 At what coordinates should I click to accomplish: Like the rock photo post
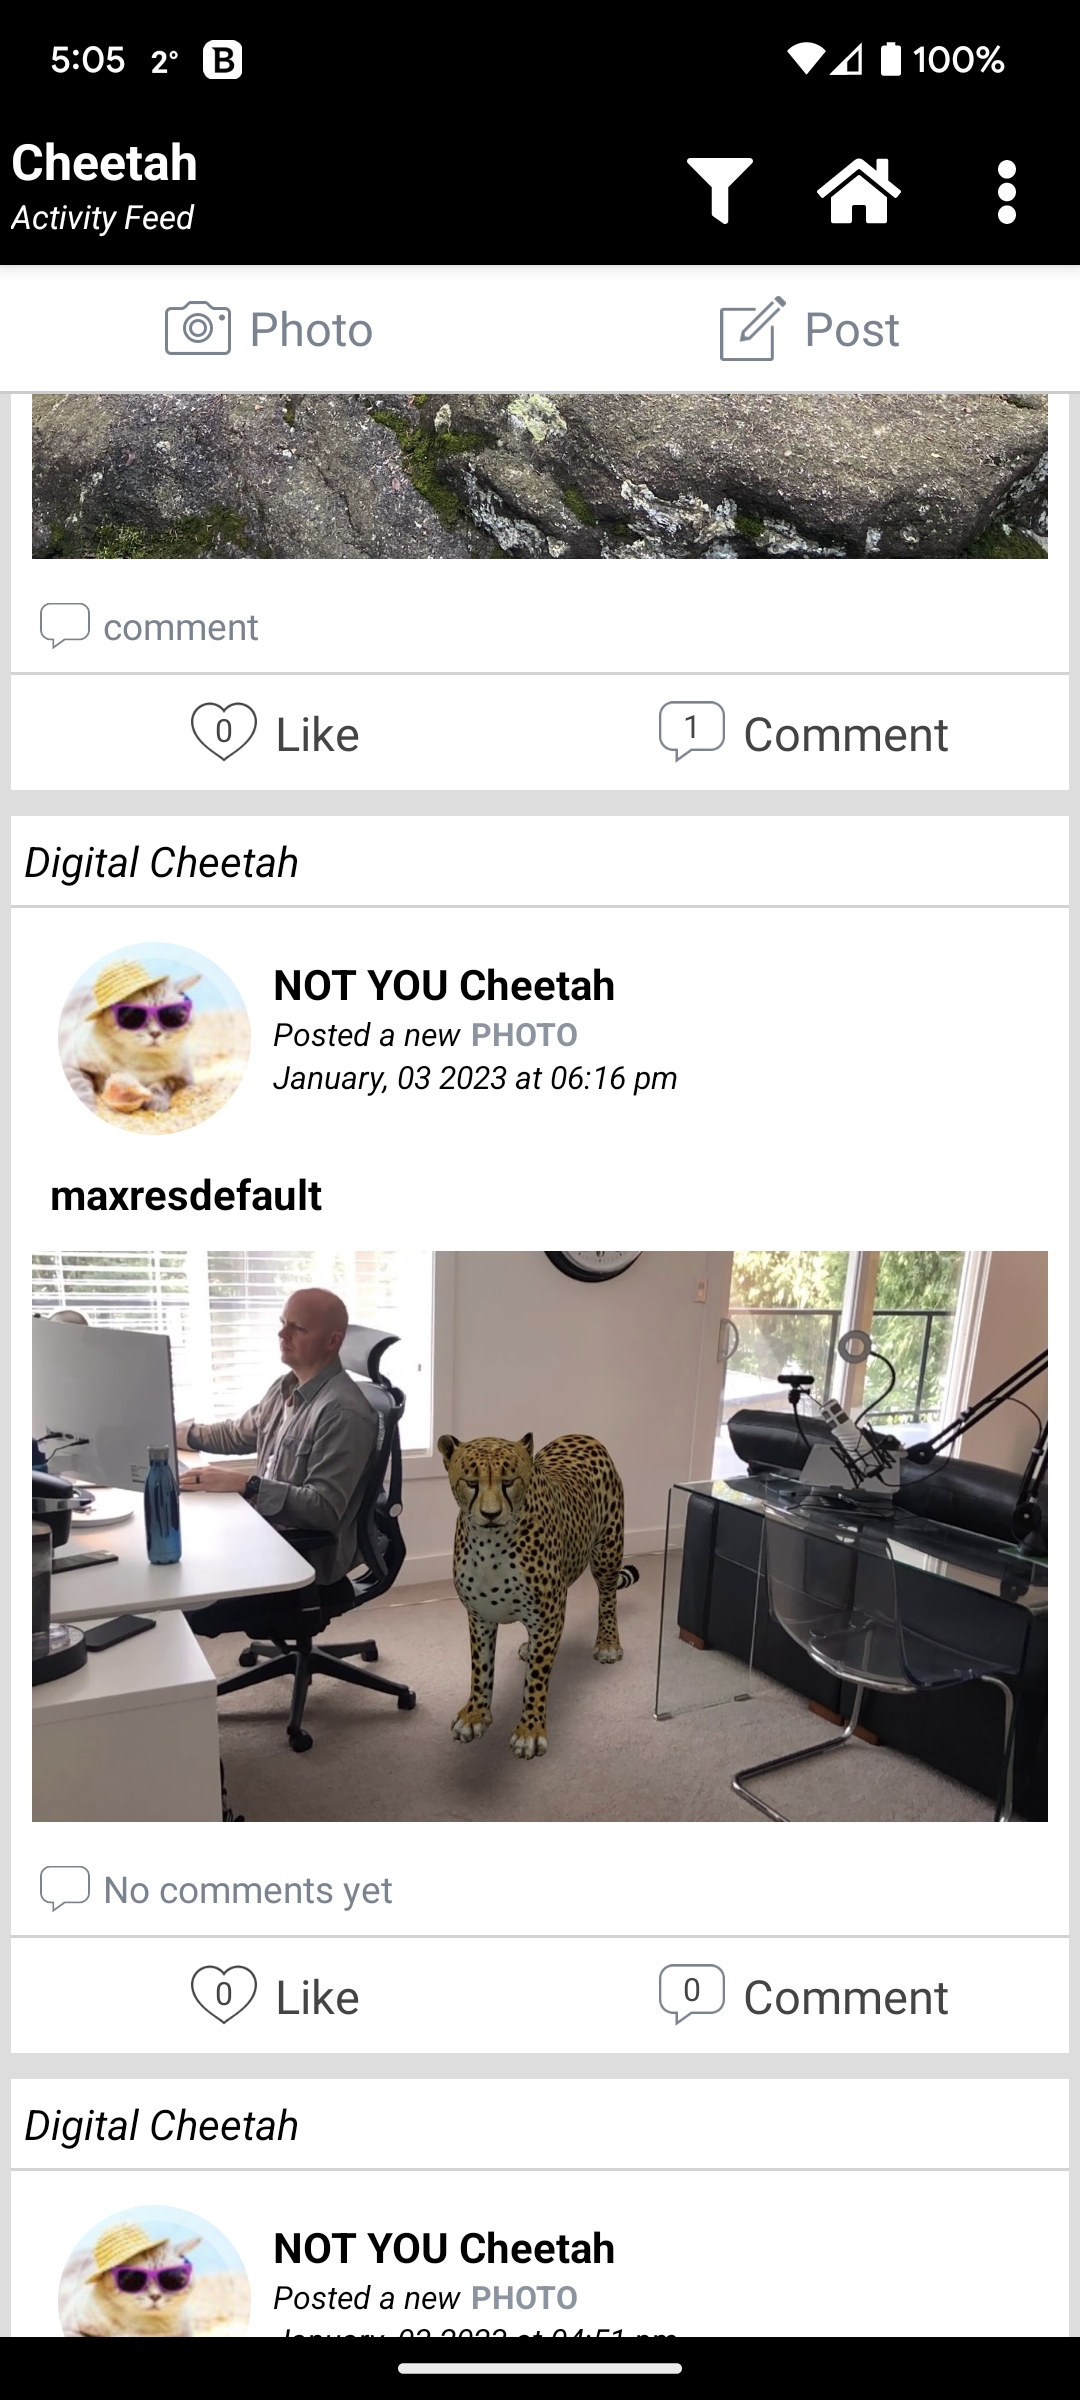point(275,733)
